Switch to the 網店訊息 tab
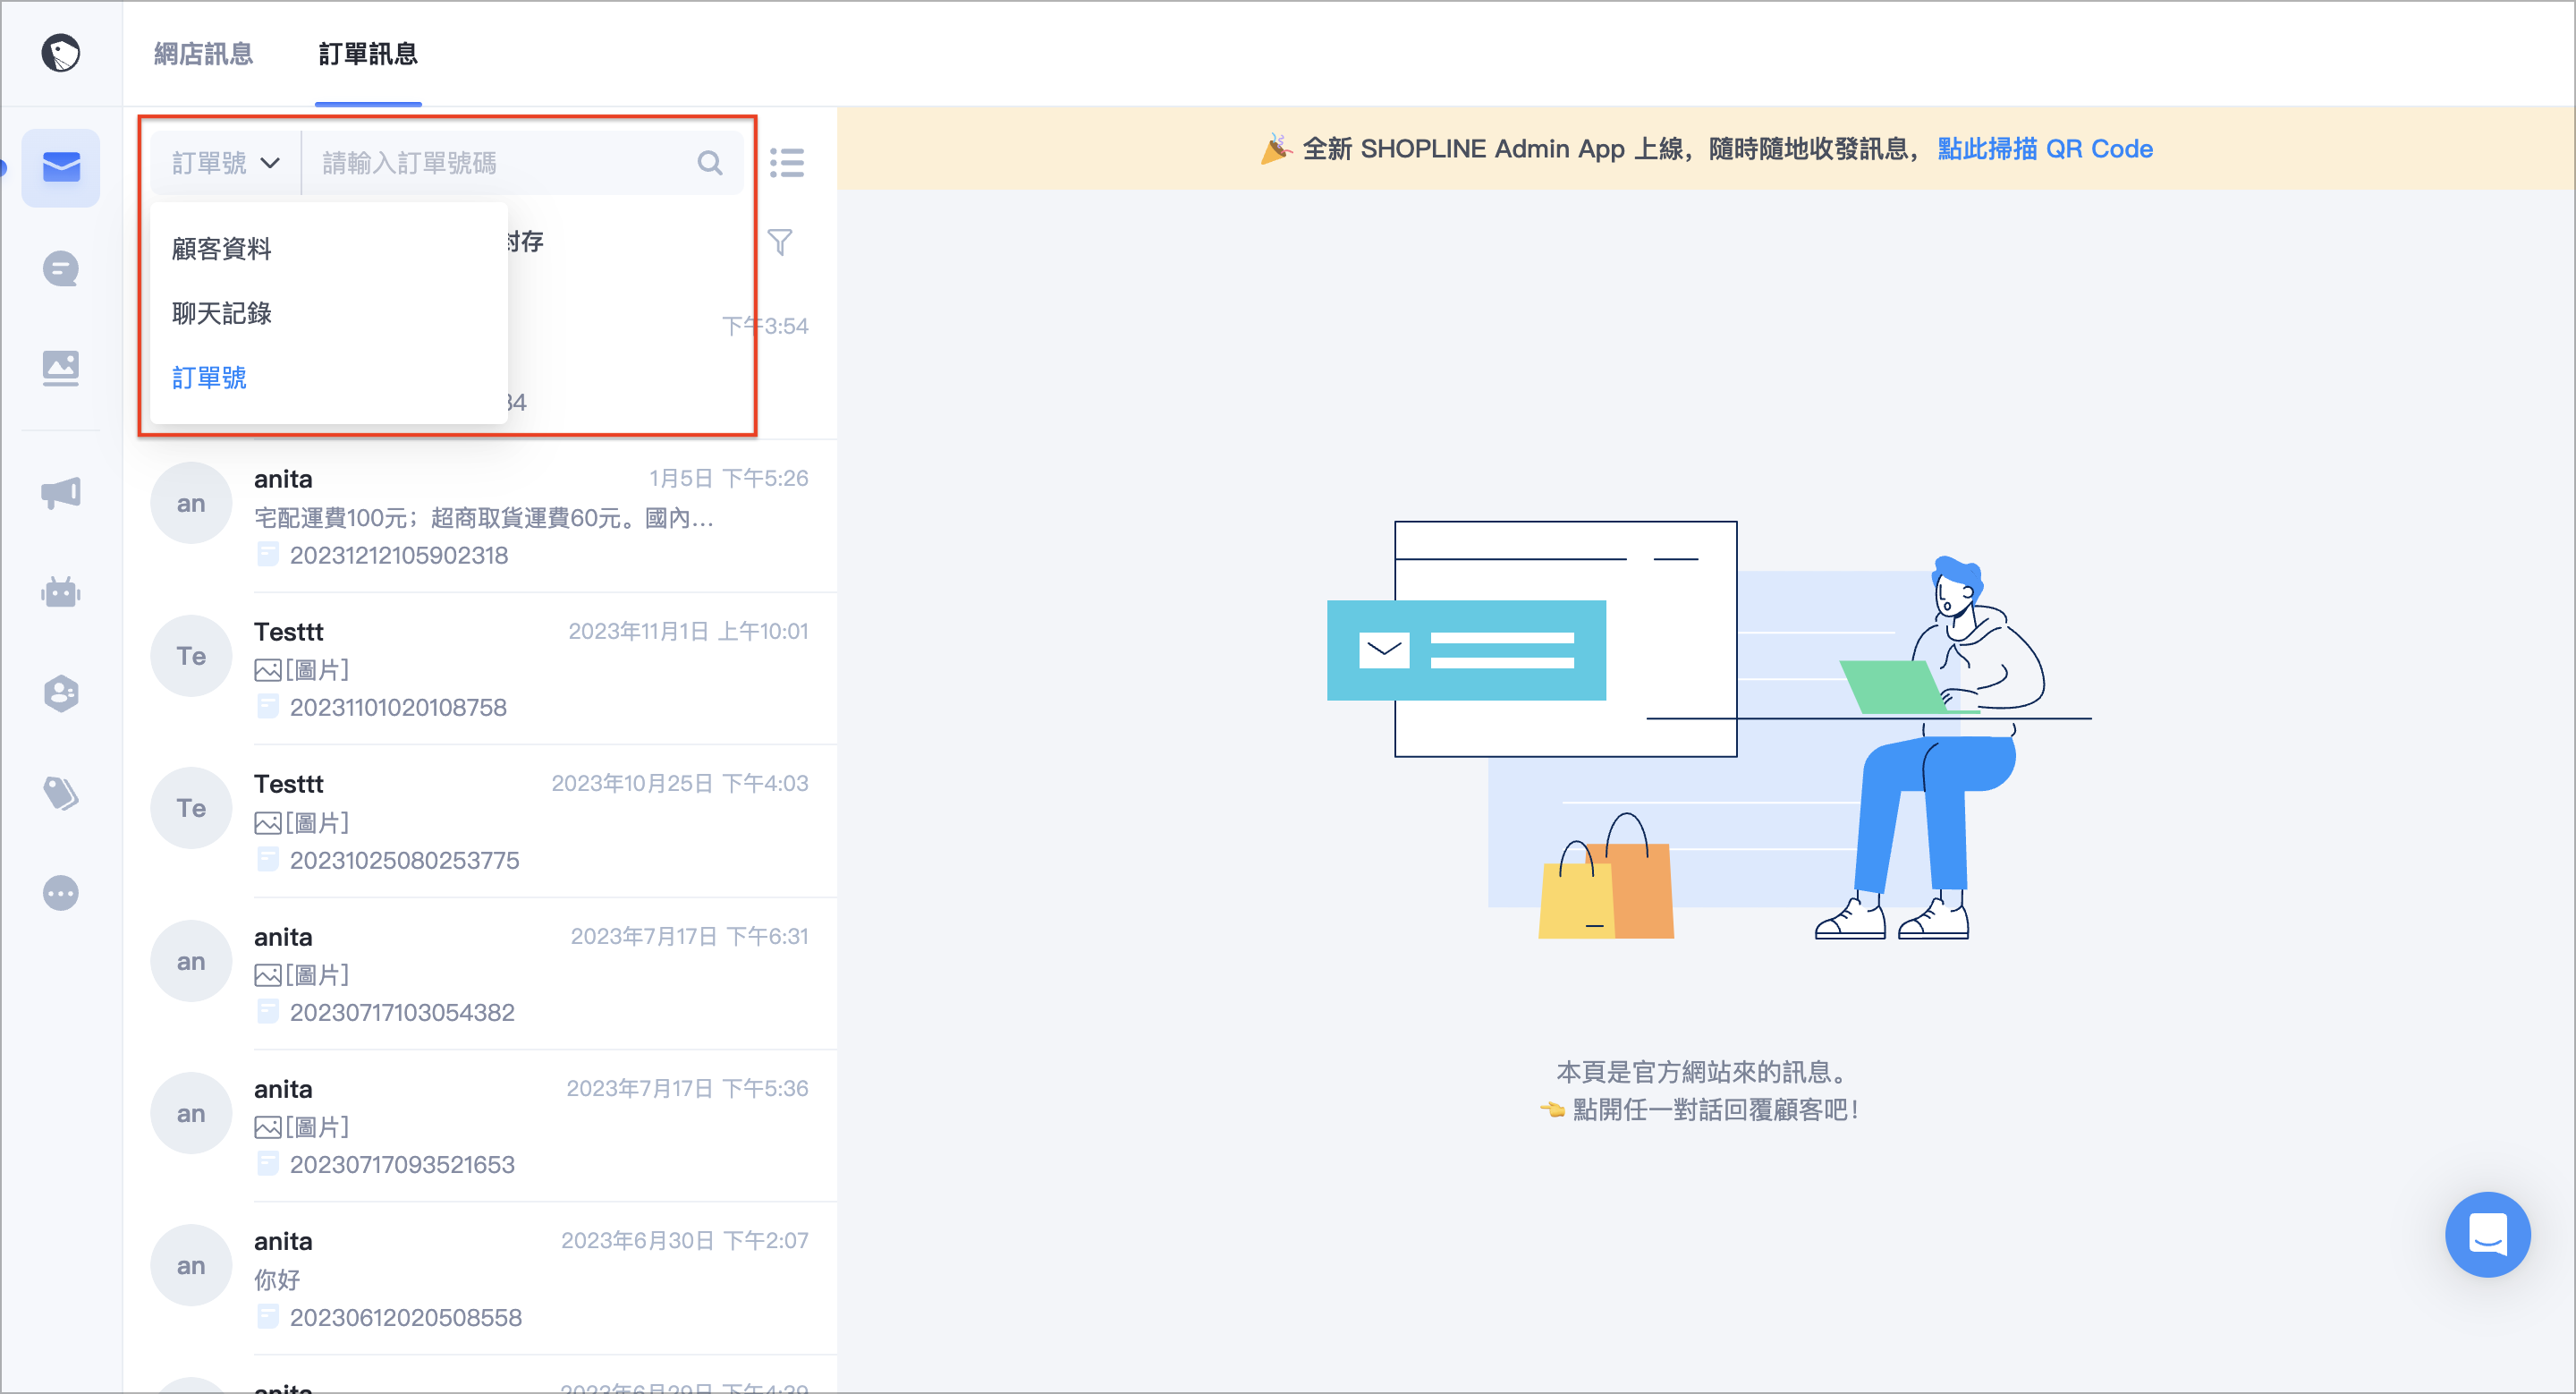 tap(204, 53)
